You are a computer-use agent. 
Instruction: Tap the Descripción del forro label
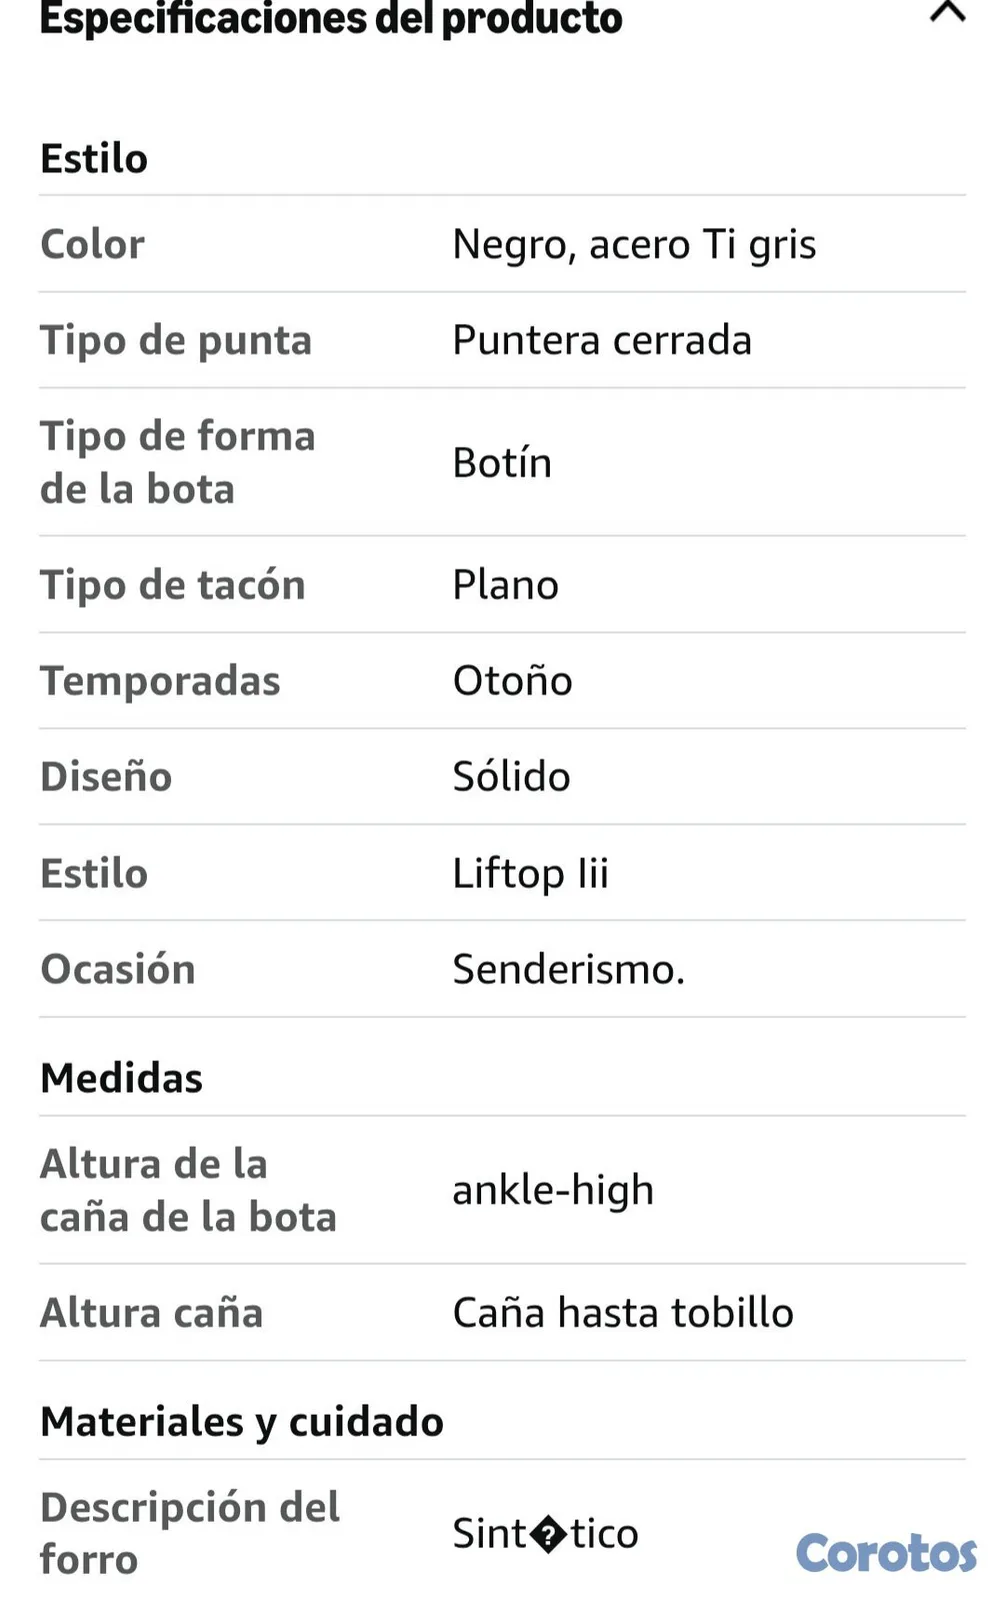[x=190, y=1533]
